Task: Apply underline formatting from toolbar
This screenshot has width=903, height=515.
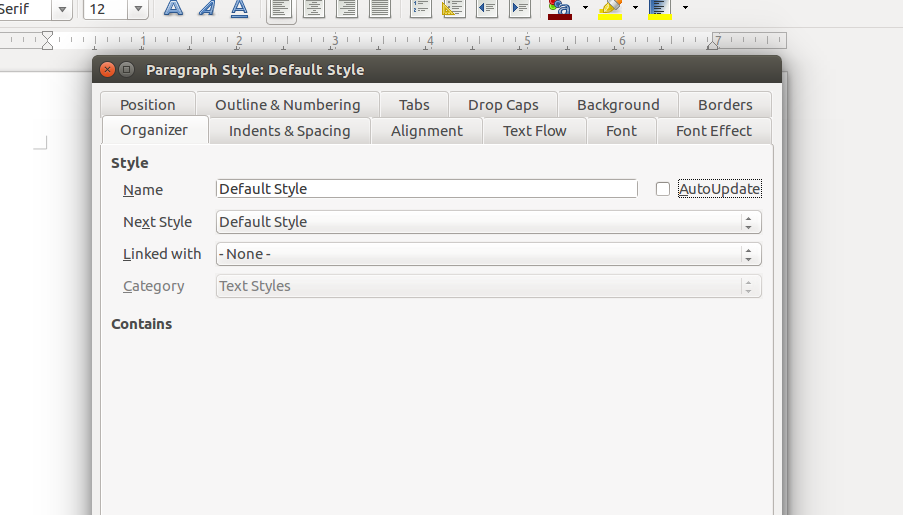Action: point(239,9)
